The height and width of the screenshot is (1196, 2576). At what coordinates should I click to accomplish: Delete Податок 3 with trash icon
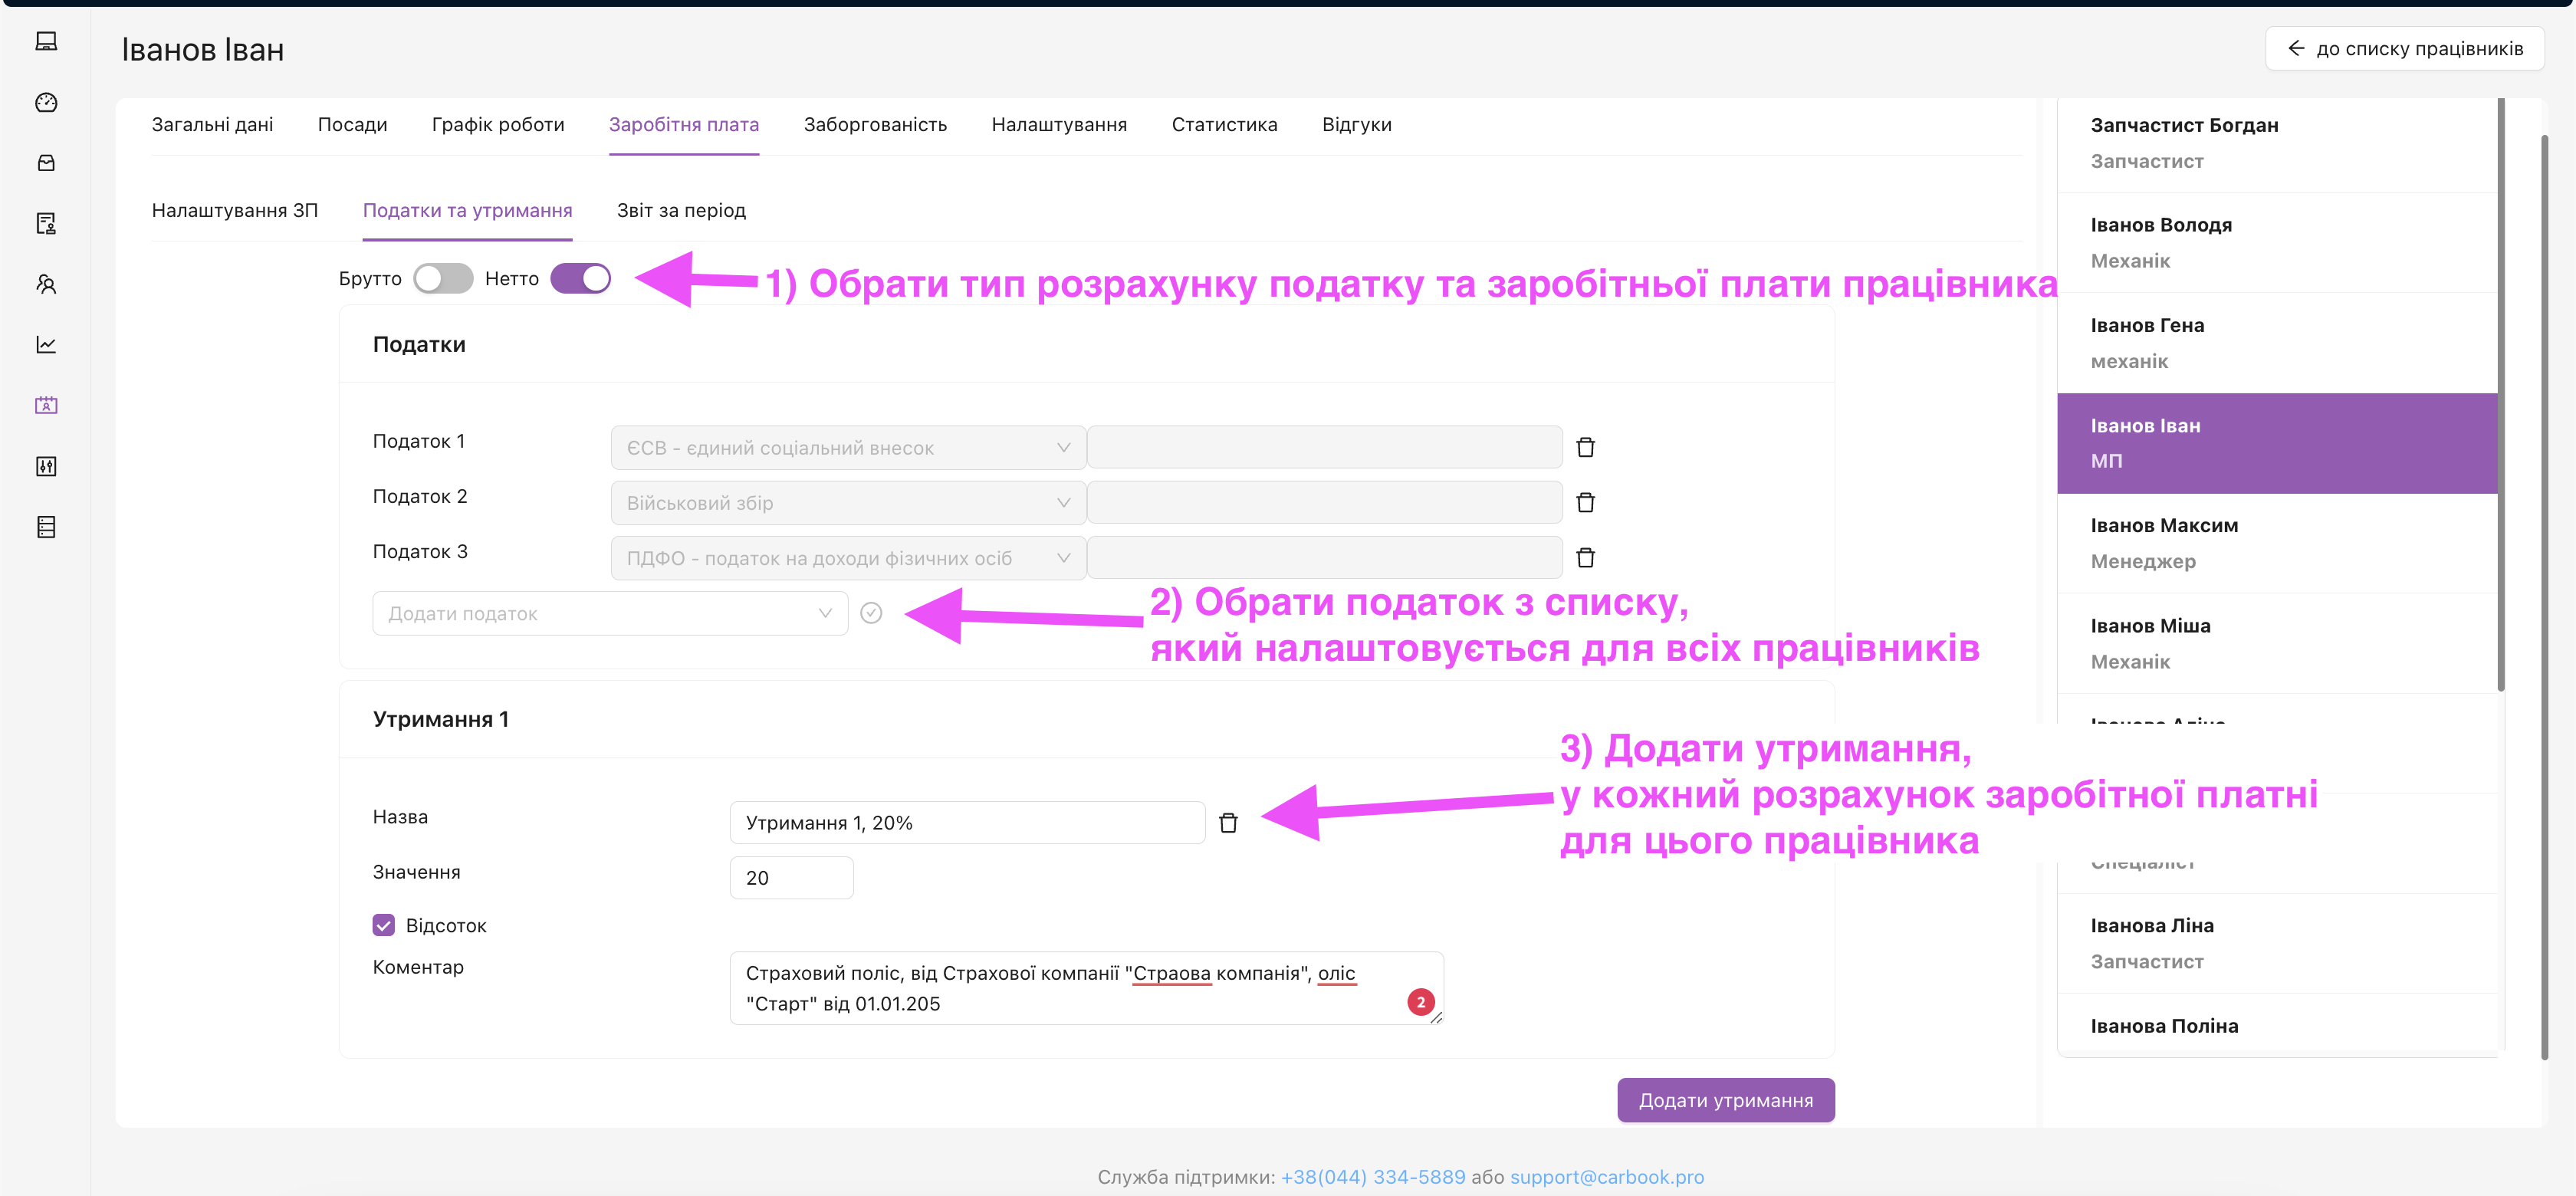click(1585, 558)
